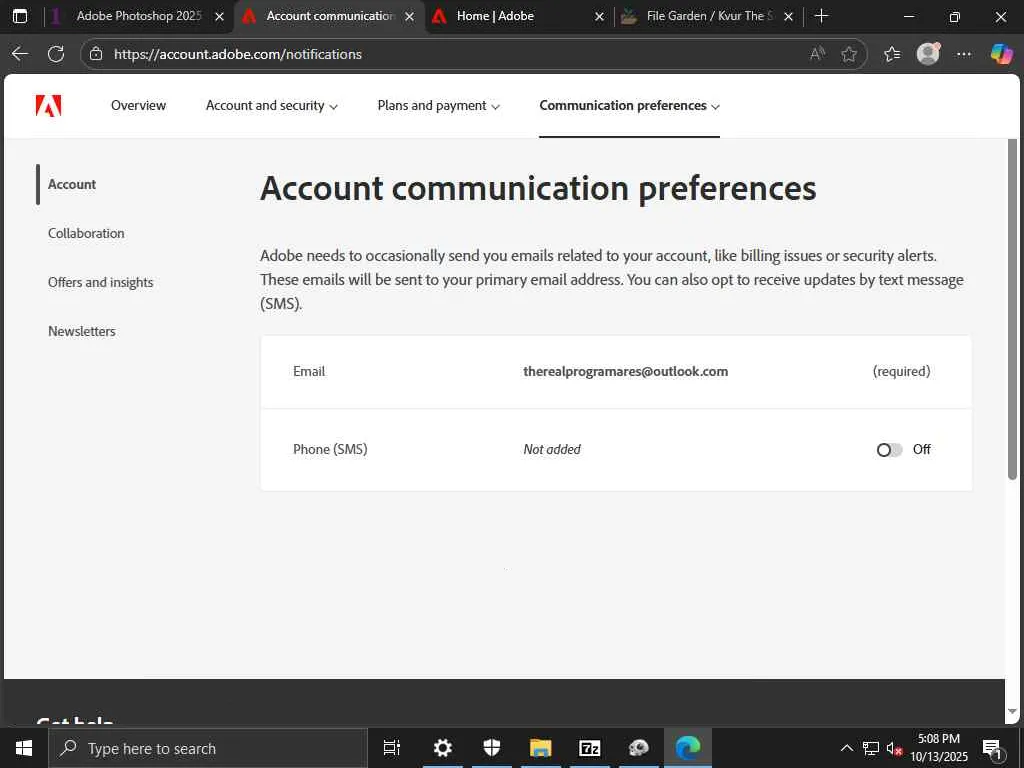Click the '(required)' label
Image resolution: width=1024 pixels, height=768 pixels.
point(901,372)
